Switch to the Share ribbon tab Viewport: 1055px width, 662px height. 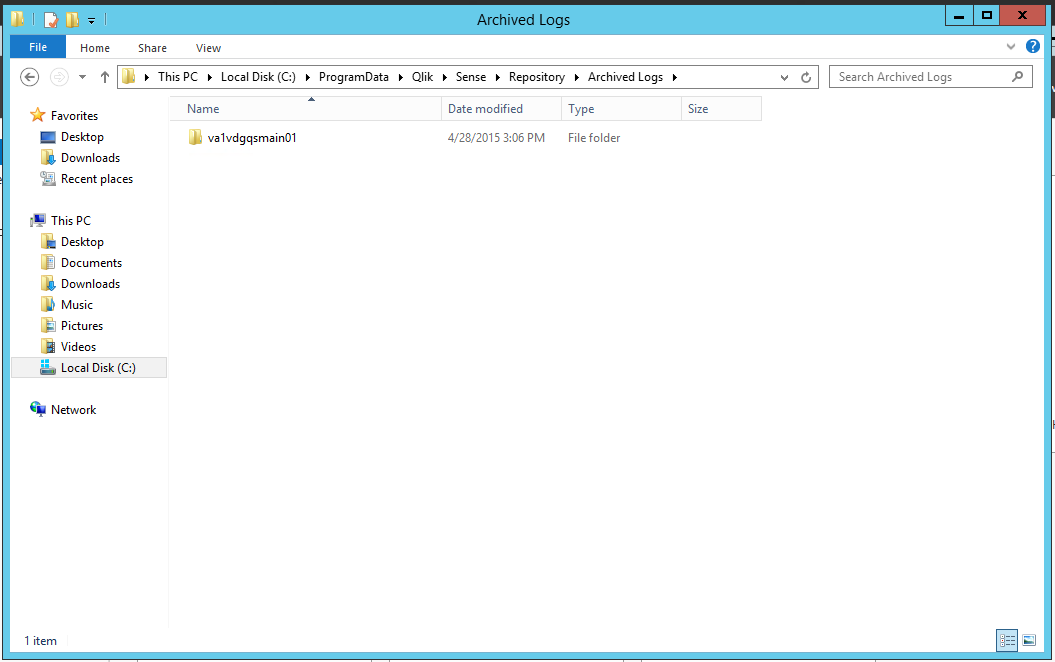click(x=152, y=48)
